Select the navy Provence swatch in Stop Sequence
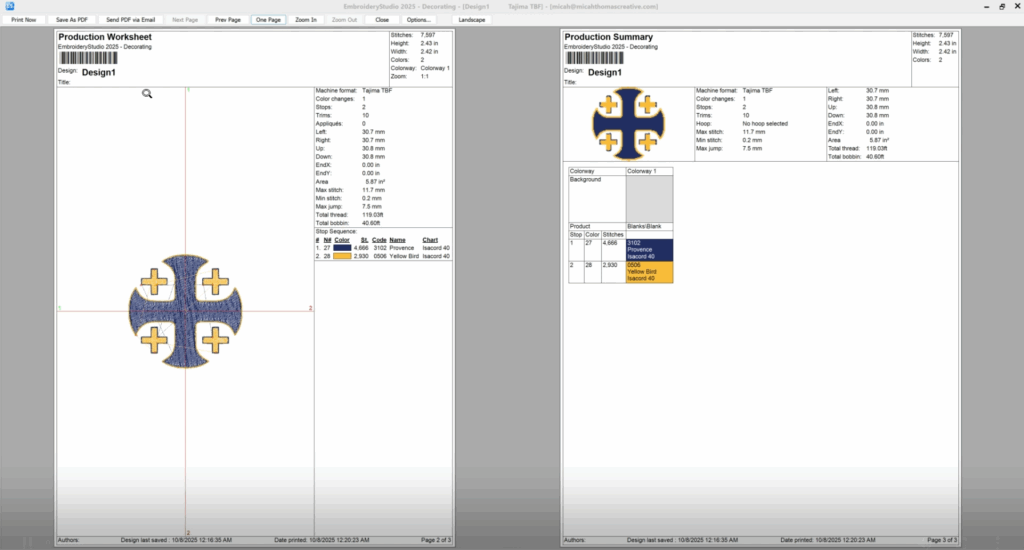Screen dimensions: 1024x550 click(x=342, y=249)
